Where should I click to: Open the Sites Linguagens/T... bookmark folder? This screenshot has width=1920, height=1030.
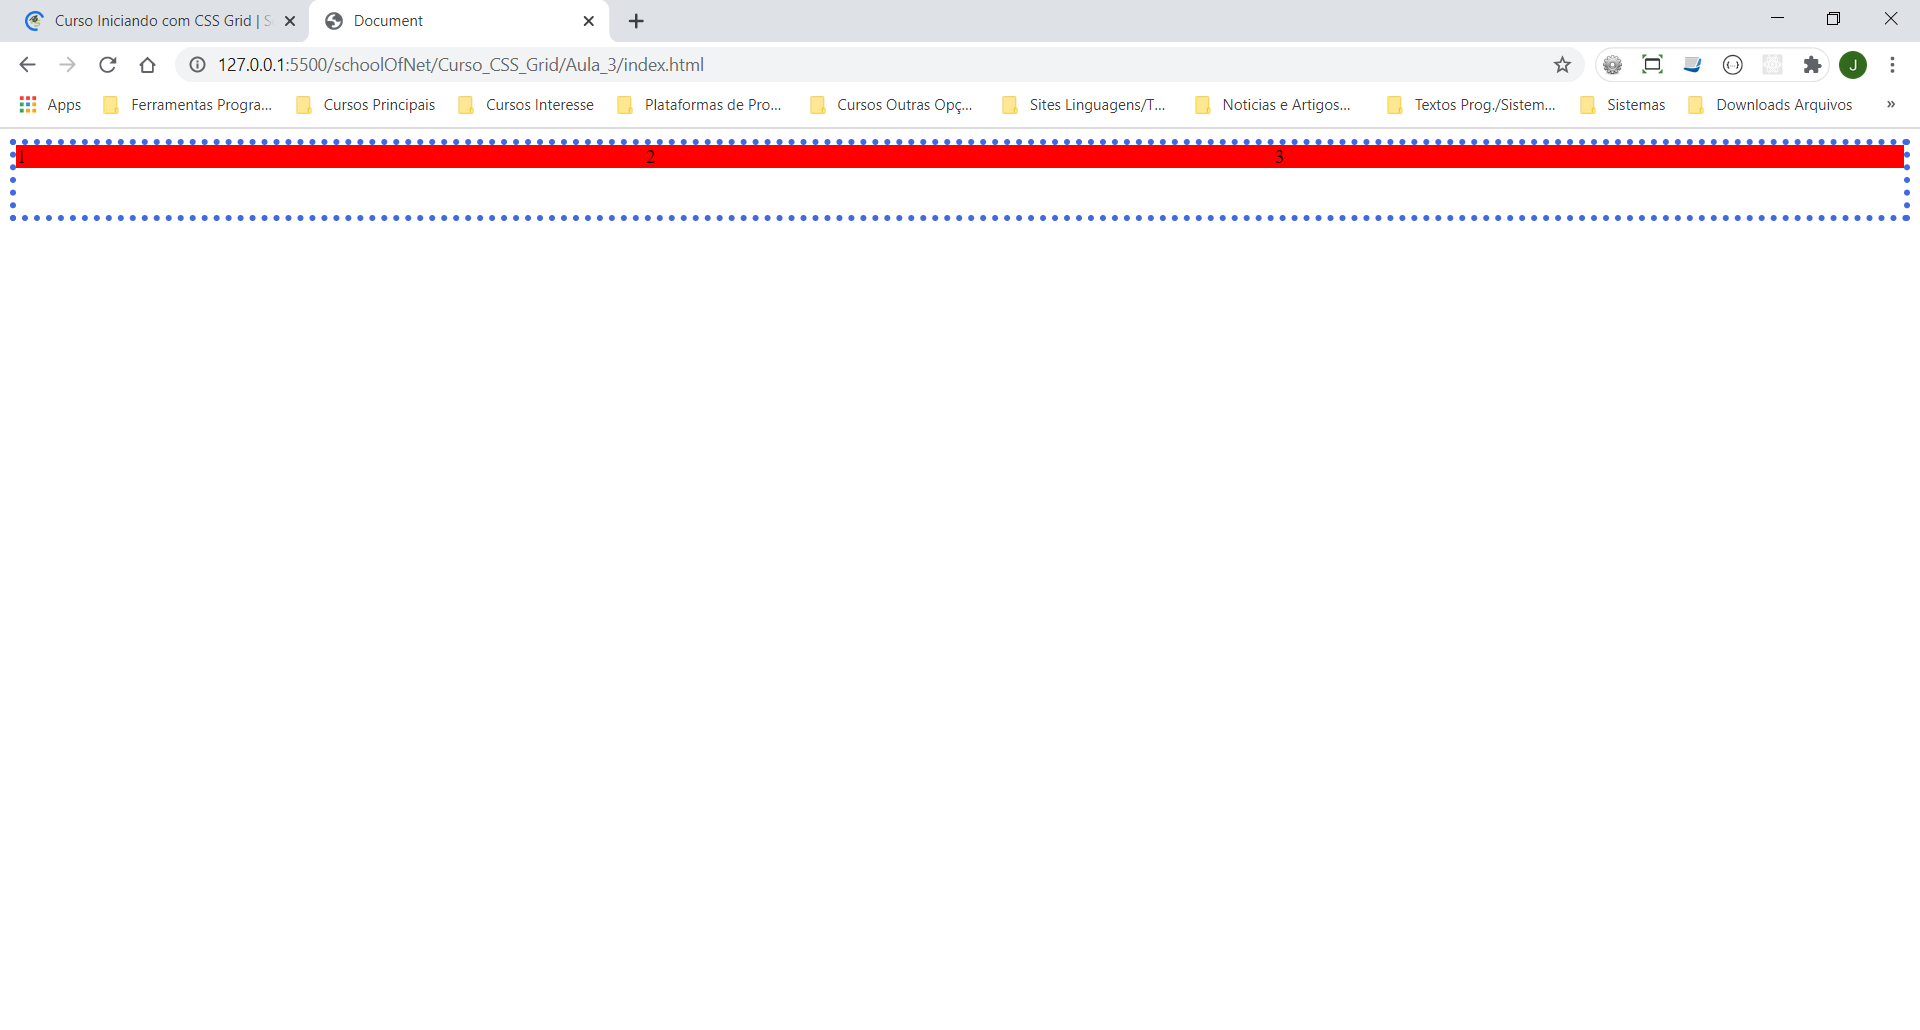point(1084,105)
